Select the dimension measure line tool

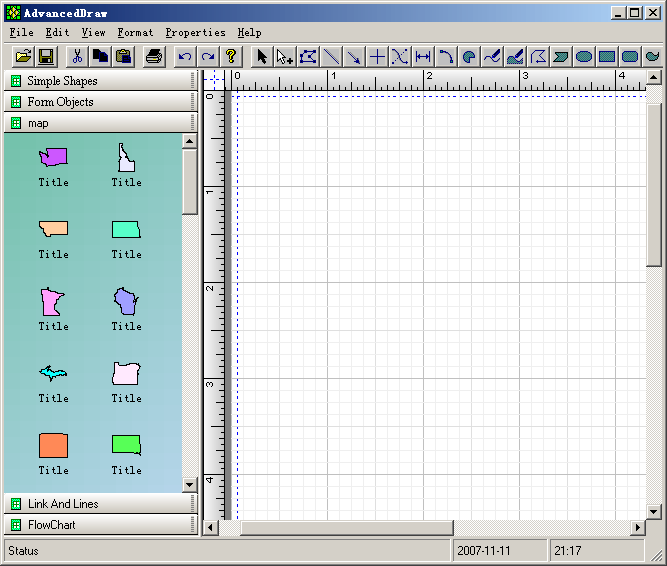423,57
